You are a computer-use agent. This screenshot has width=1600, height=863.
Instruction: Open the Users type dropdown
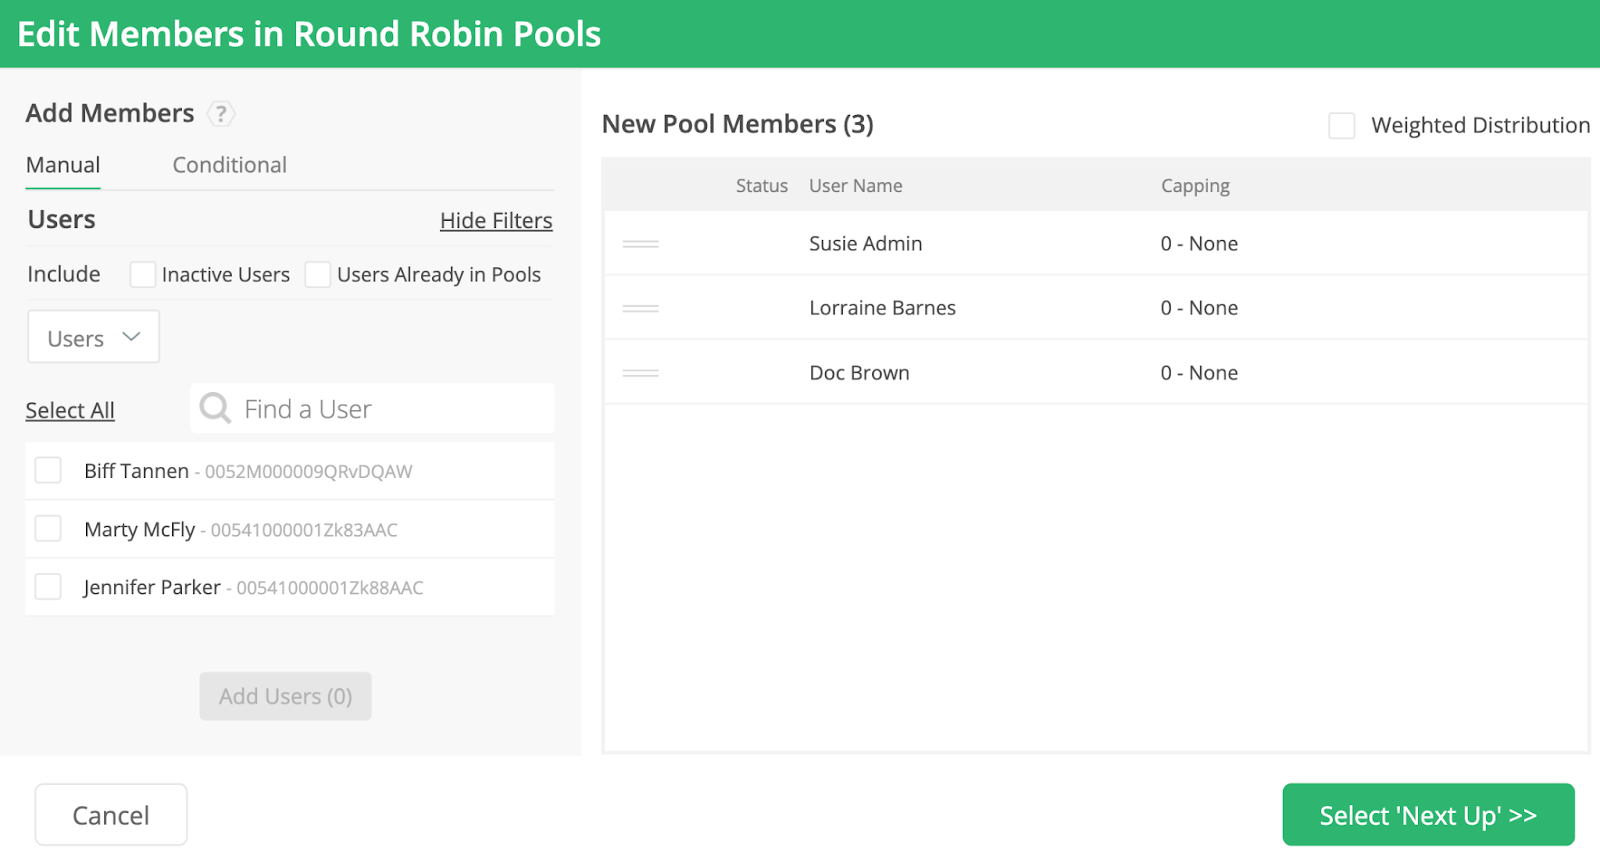(93, 338)
